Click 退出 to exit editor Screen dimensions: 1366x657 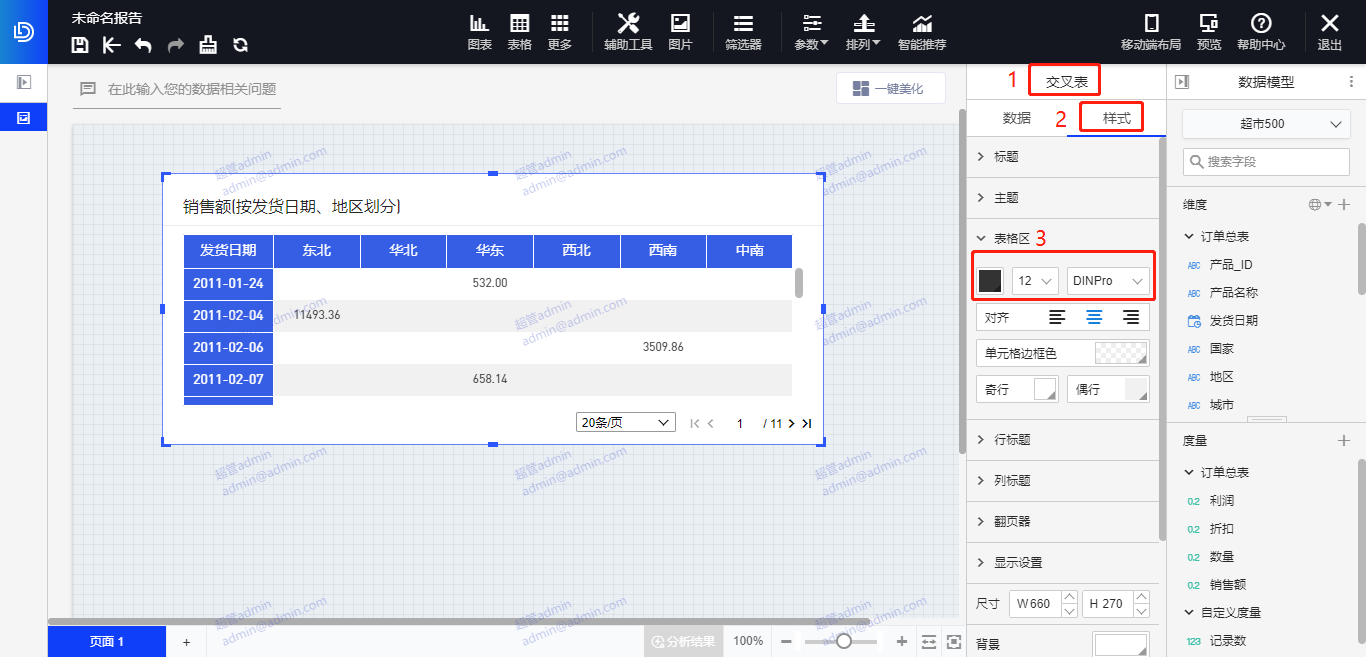pos(1329,32)
